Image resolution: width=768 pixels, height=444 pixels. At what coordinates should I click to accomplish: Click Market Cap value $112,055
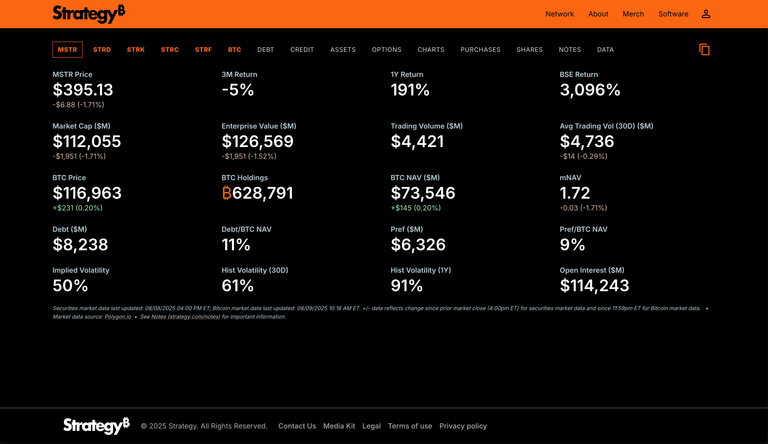click(87, 141)
